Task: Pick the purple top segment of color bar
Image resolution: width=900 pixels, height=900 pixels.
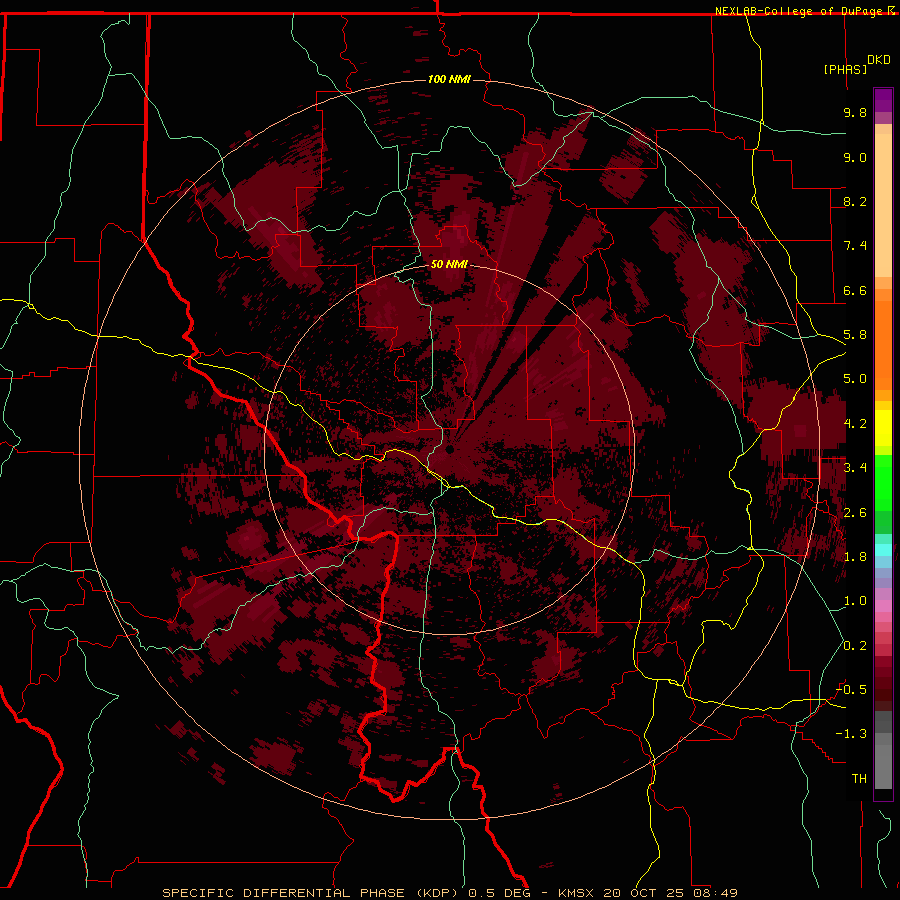Action: click(x=883, y=100)
